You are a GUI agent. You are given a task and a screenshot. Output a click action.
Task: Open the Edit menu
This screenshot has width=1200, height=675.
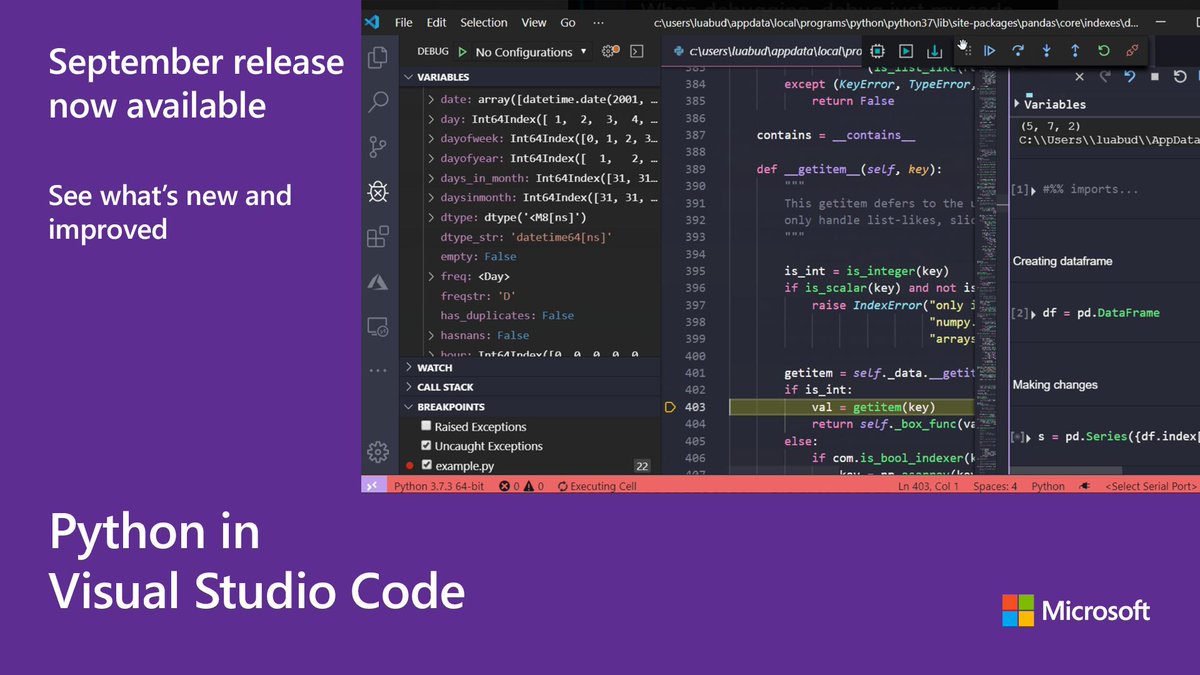437,22
